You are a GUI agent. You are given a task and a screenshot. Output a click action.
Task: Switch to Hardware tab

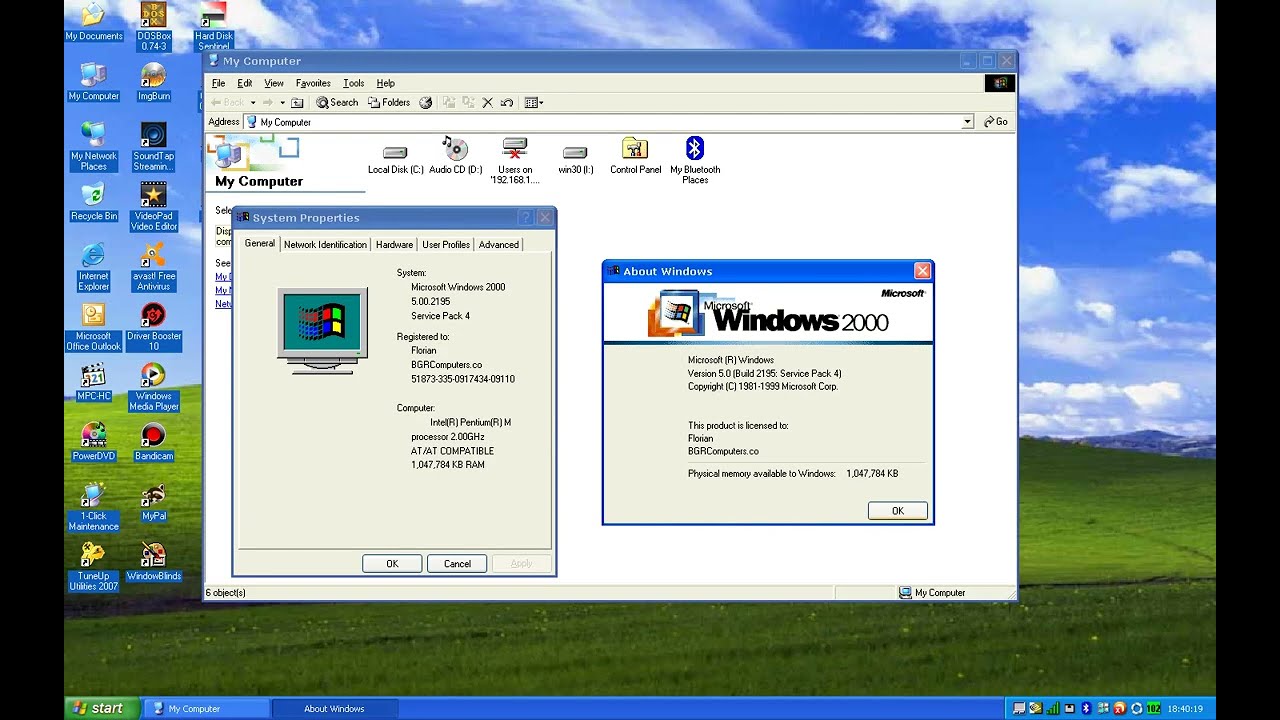(x=394, y=245)
